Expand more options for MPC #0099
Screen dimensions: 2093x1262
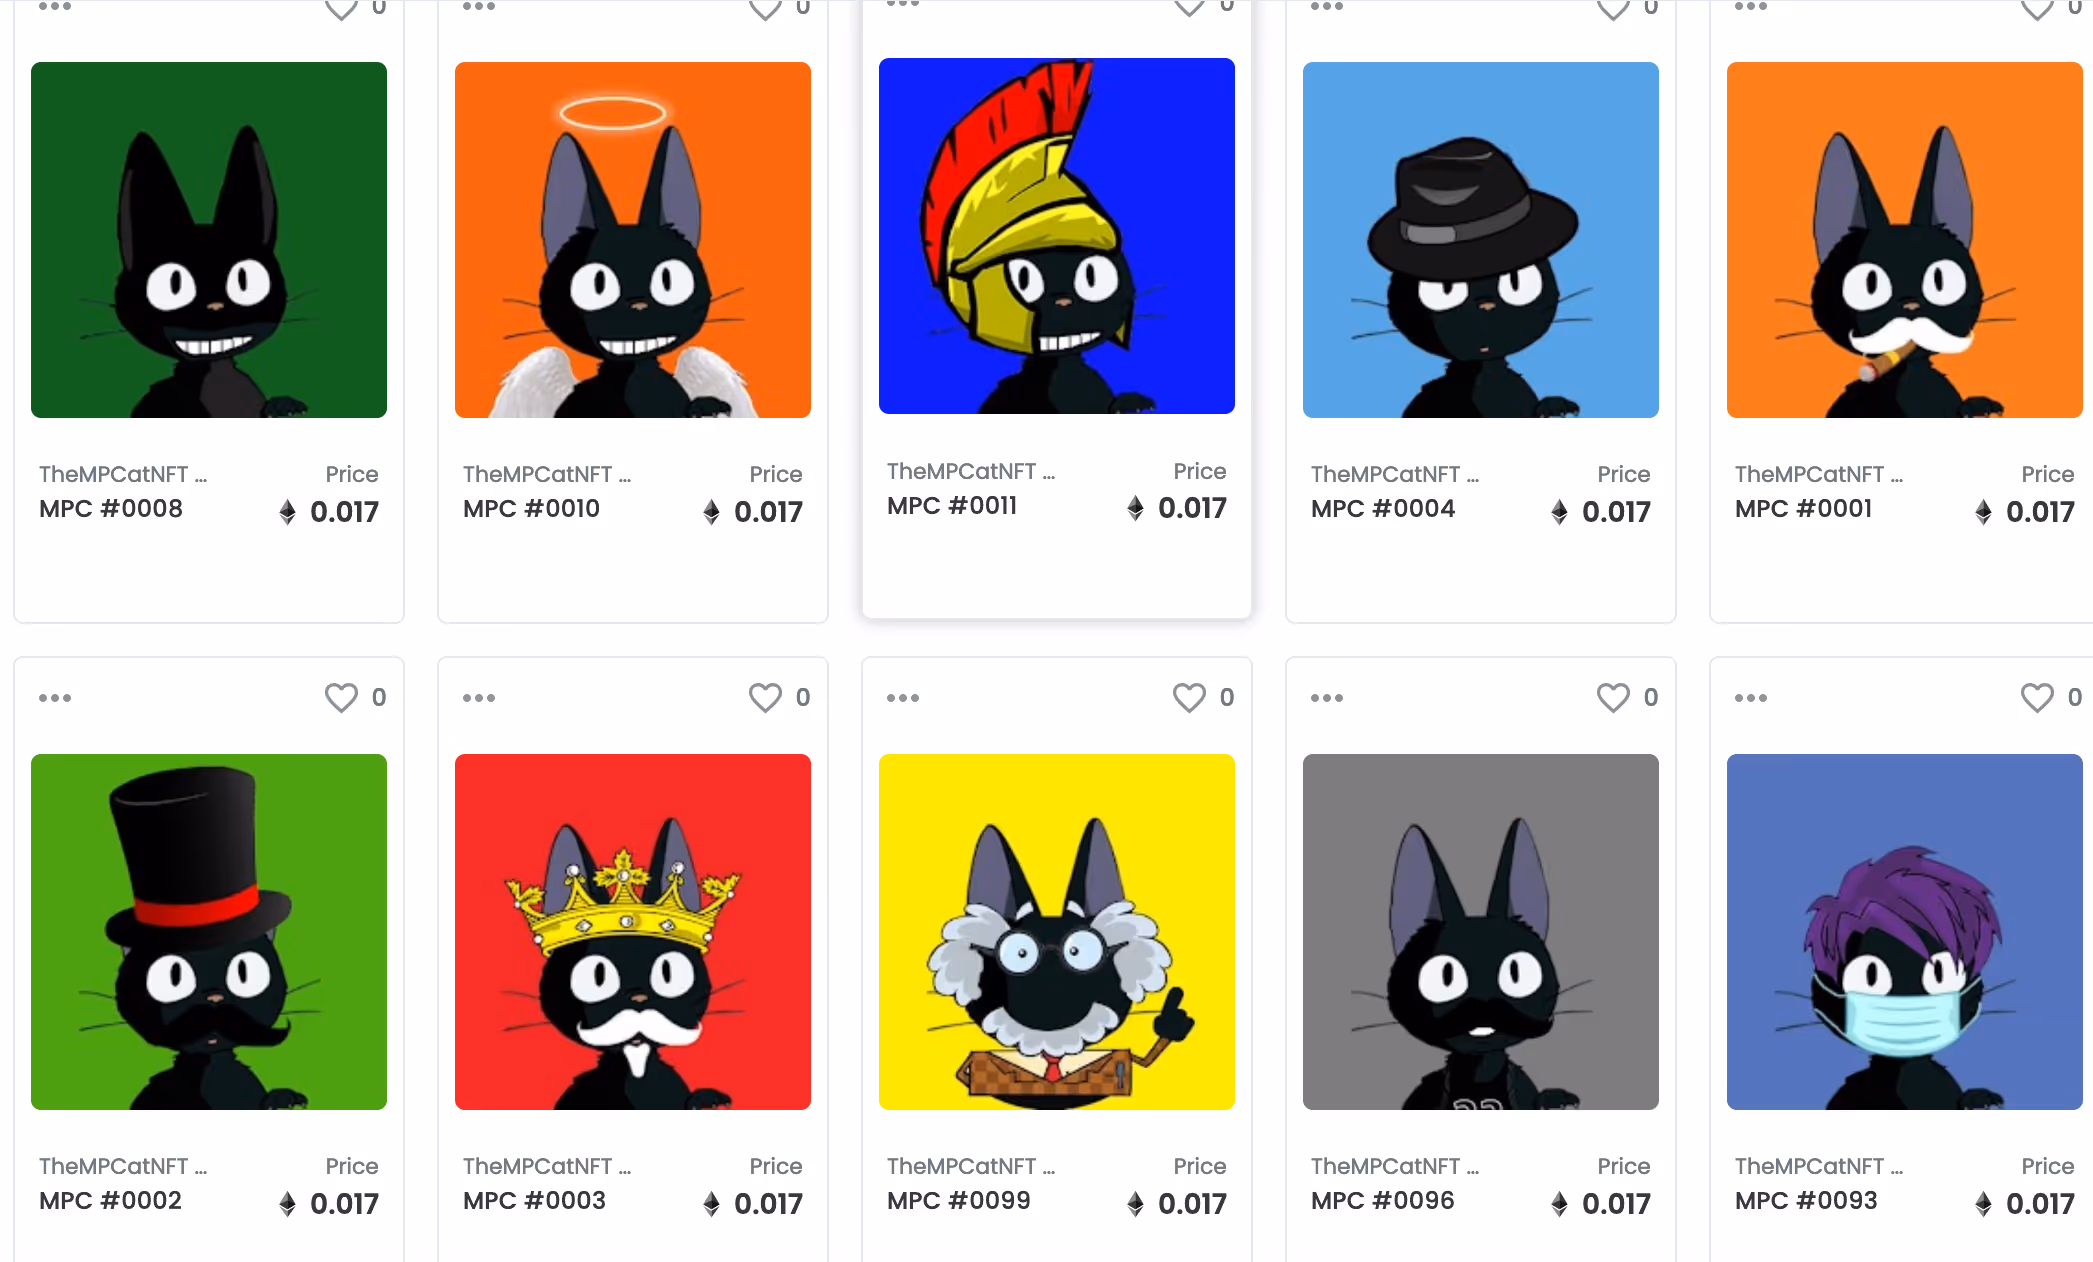coord(903,698)
